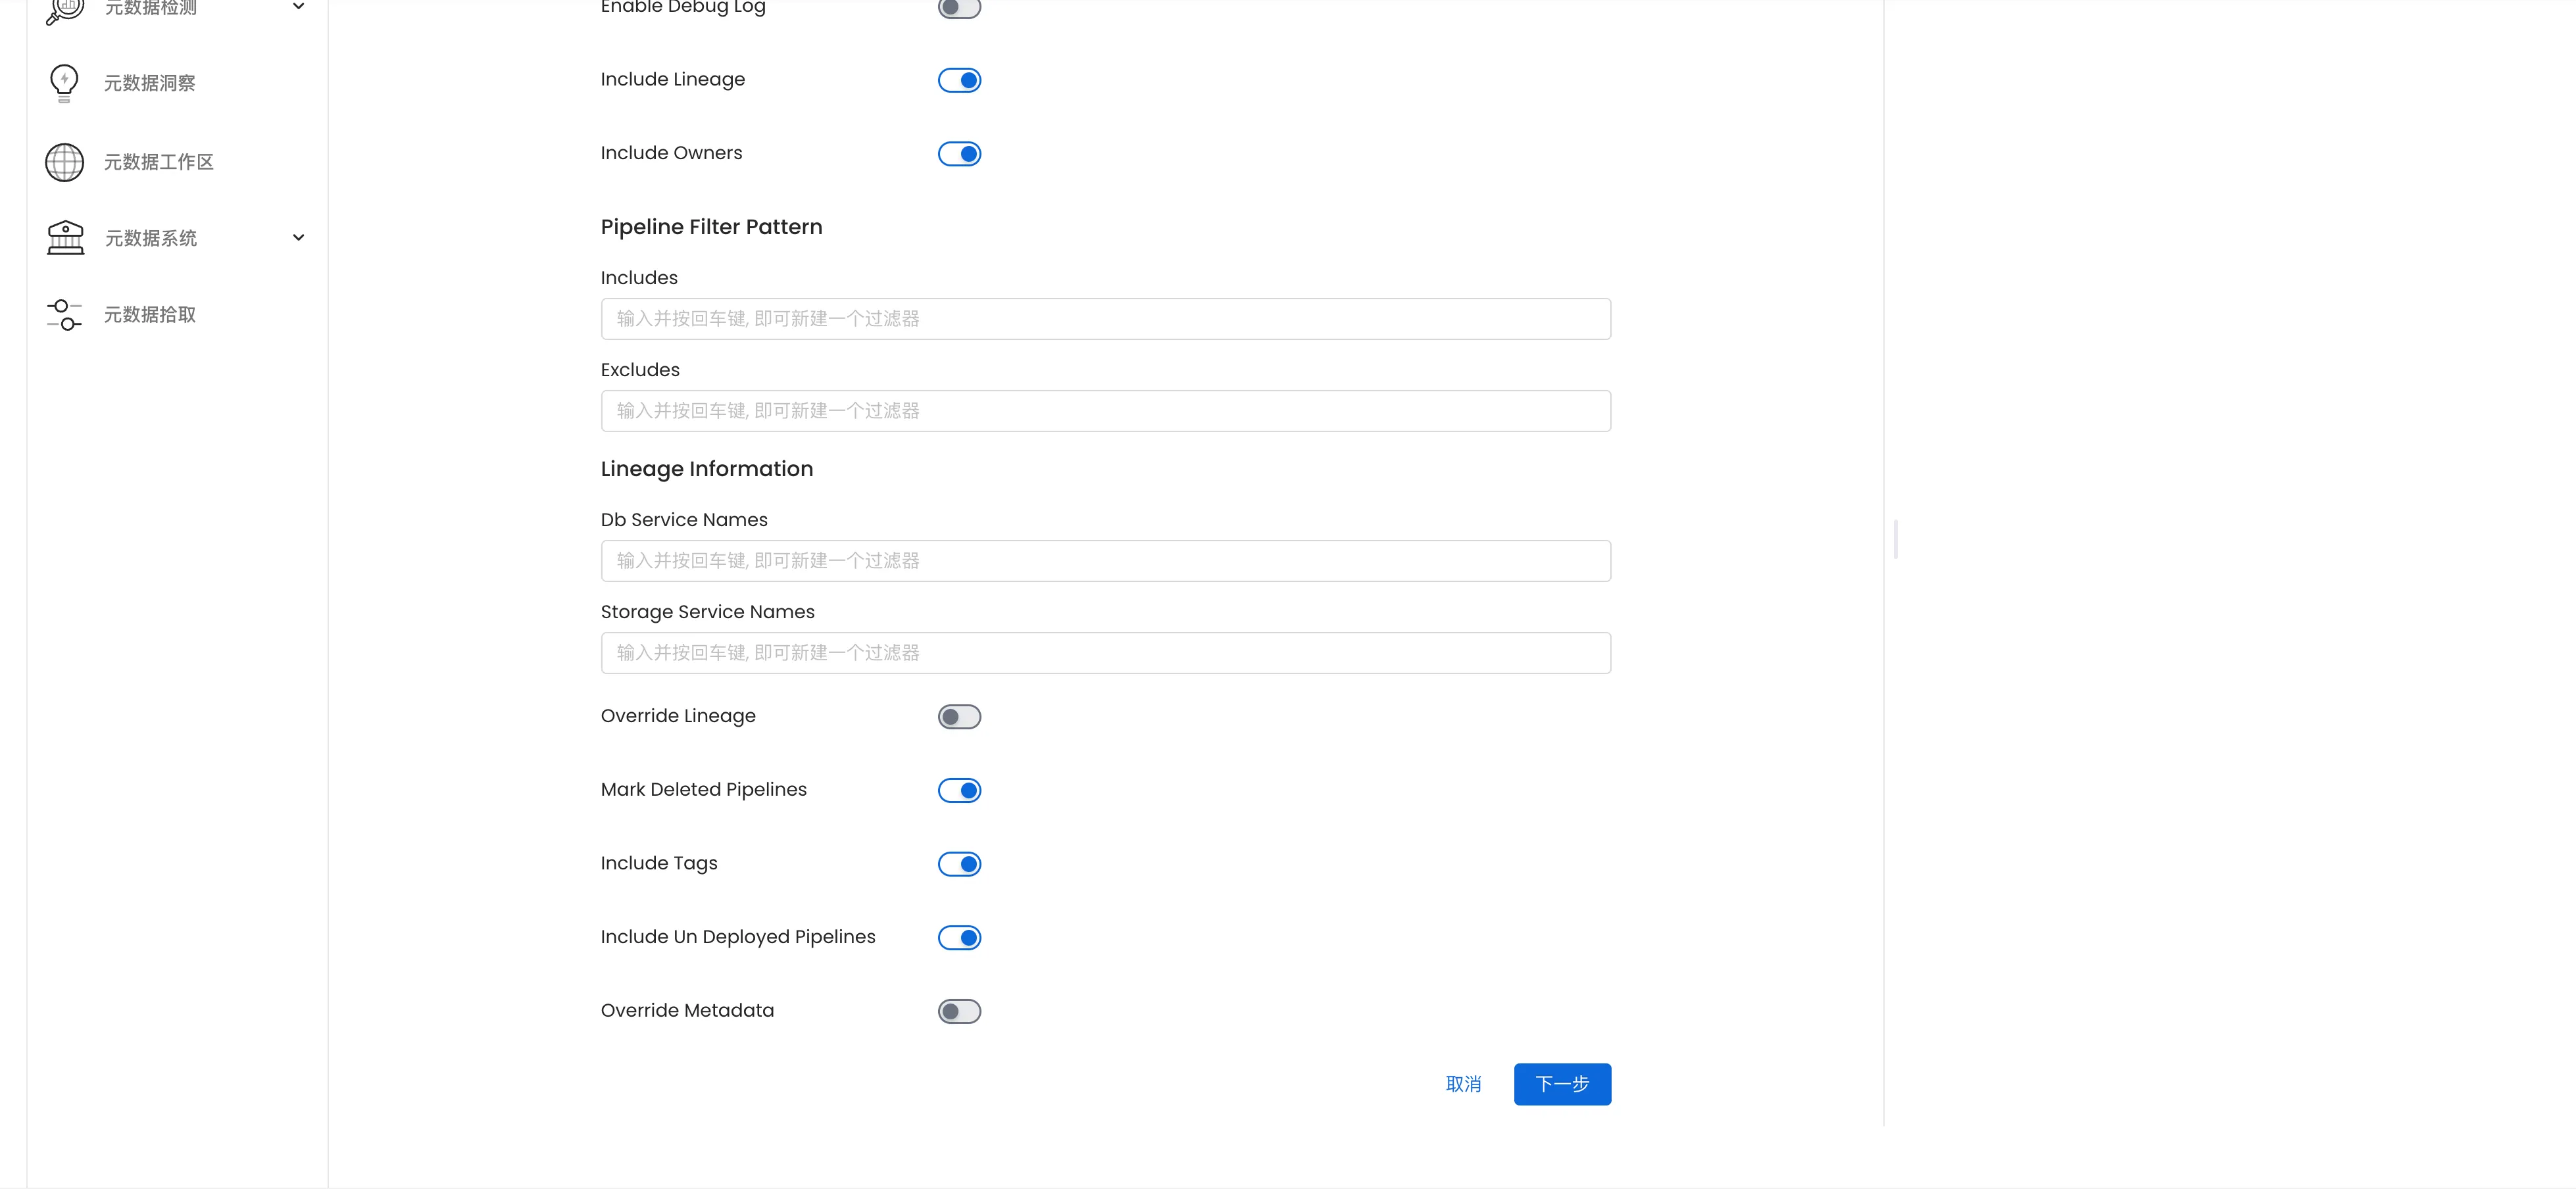Enable the Override Metadata switch
This screenshot has height=1189, width=2576.
pyautogui.click(x=959, y=1012)
